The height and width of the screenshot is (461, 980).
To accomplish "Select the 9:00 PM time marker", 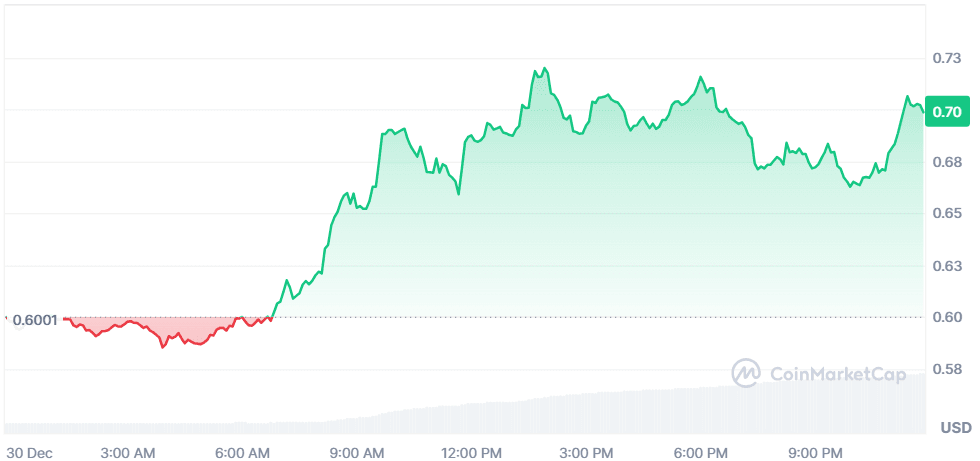I will (815, 452).
